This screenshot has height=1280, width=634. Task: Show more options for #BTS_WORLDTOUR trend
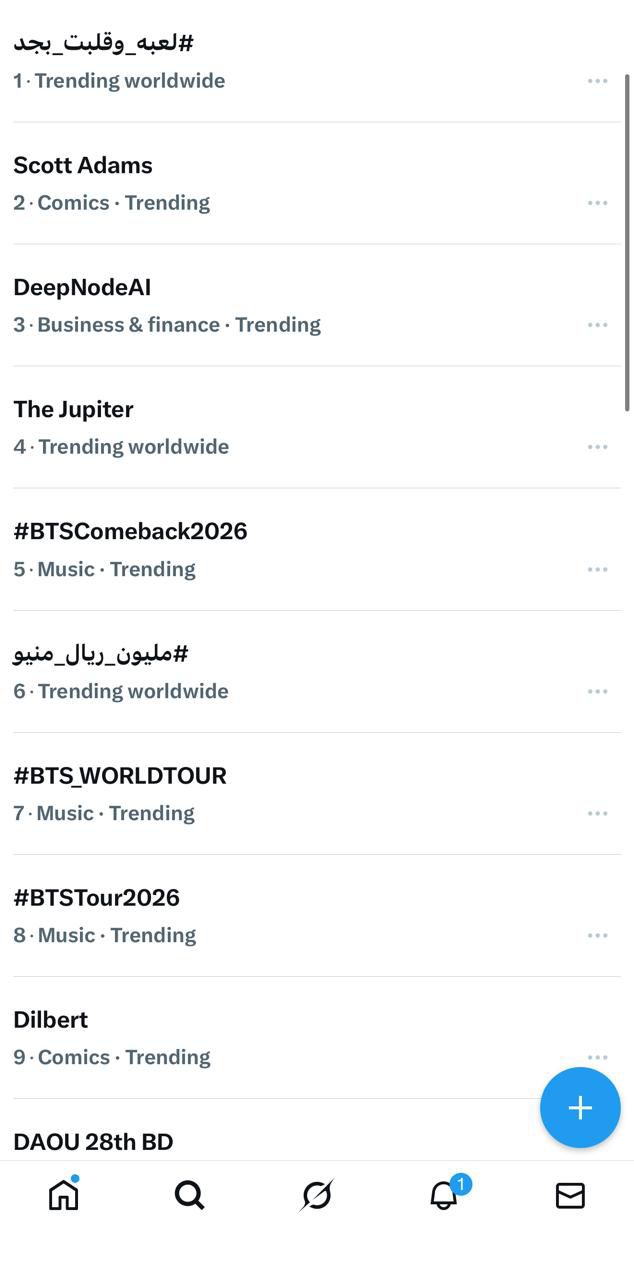[x=597, y=813]
